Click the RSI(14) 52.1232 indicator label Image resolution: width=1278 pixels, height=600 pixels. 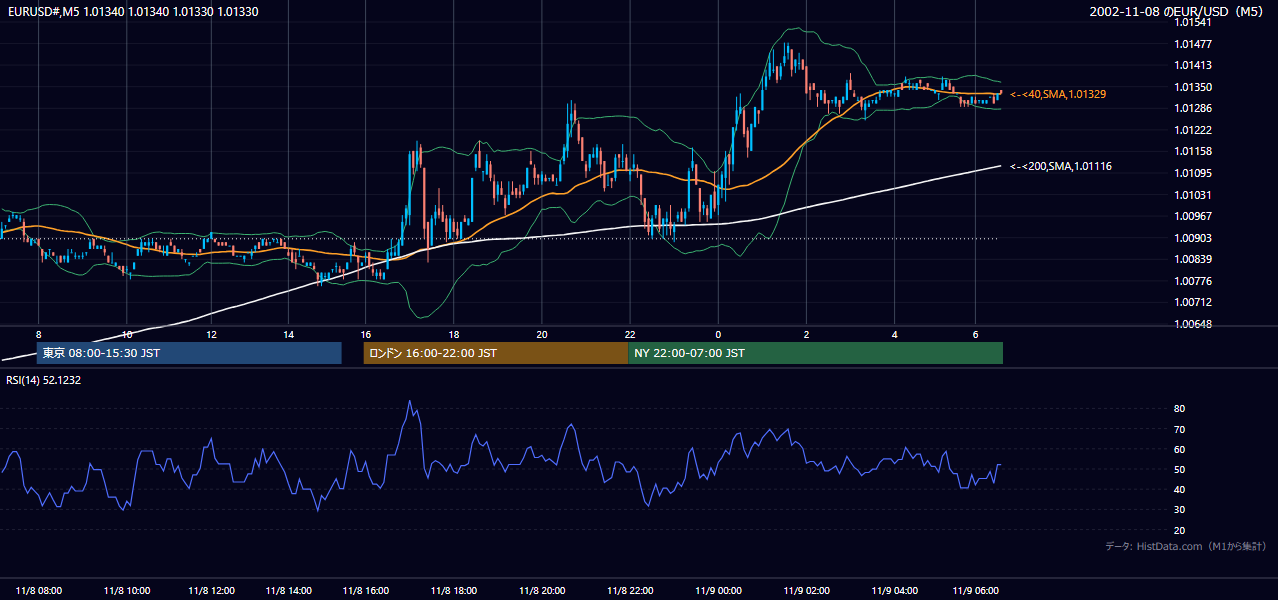(44, 380)
